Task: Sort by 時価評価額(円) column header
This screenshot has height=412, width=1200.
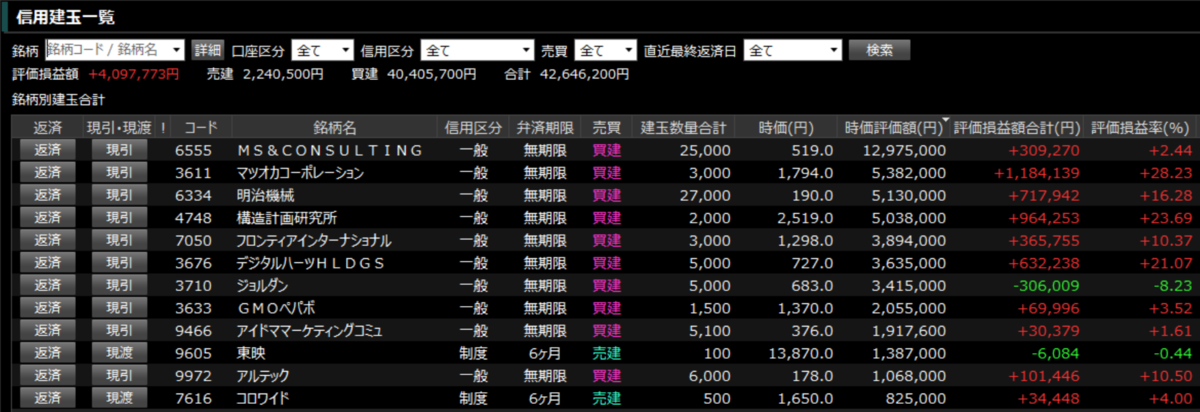Action: (x=894, y=127)
